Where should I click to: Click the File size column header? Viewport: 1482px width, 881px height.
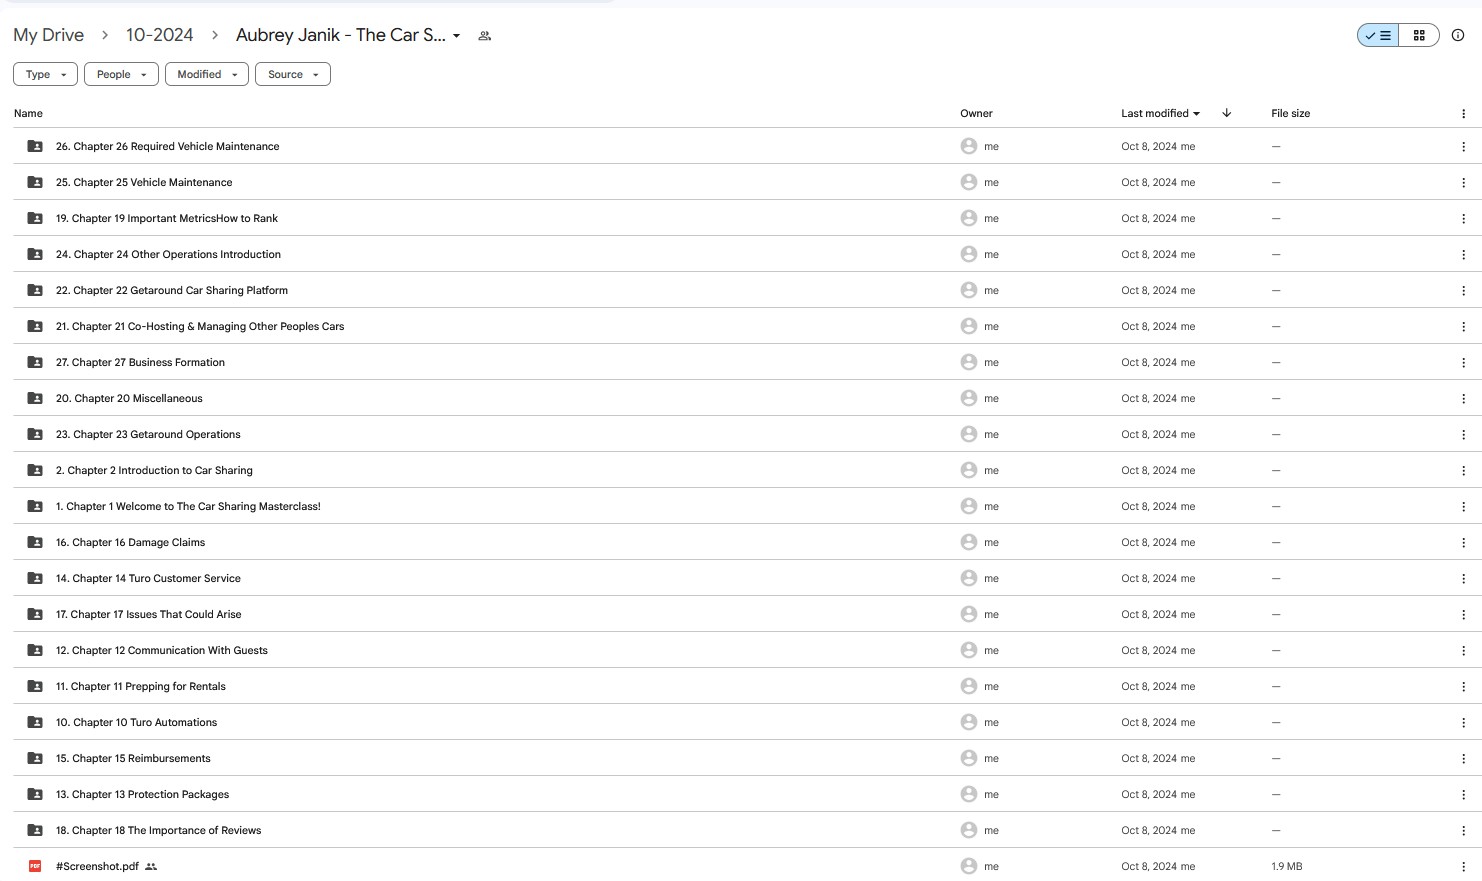click(1290, 113)
